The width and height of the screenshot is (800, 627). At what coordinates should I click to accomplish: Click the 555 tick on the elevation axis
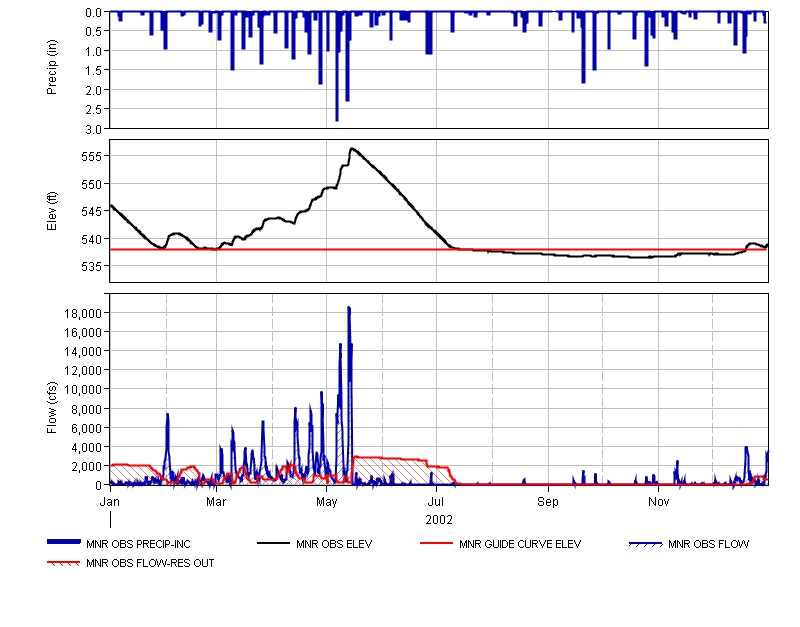point(90,157)
